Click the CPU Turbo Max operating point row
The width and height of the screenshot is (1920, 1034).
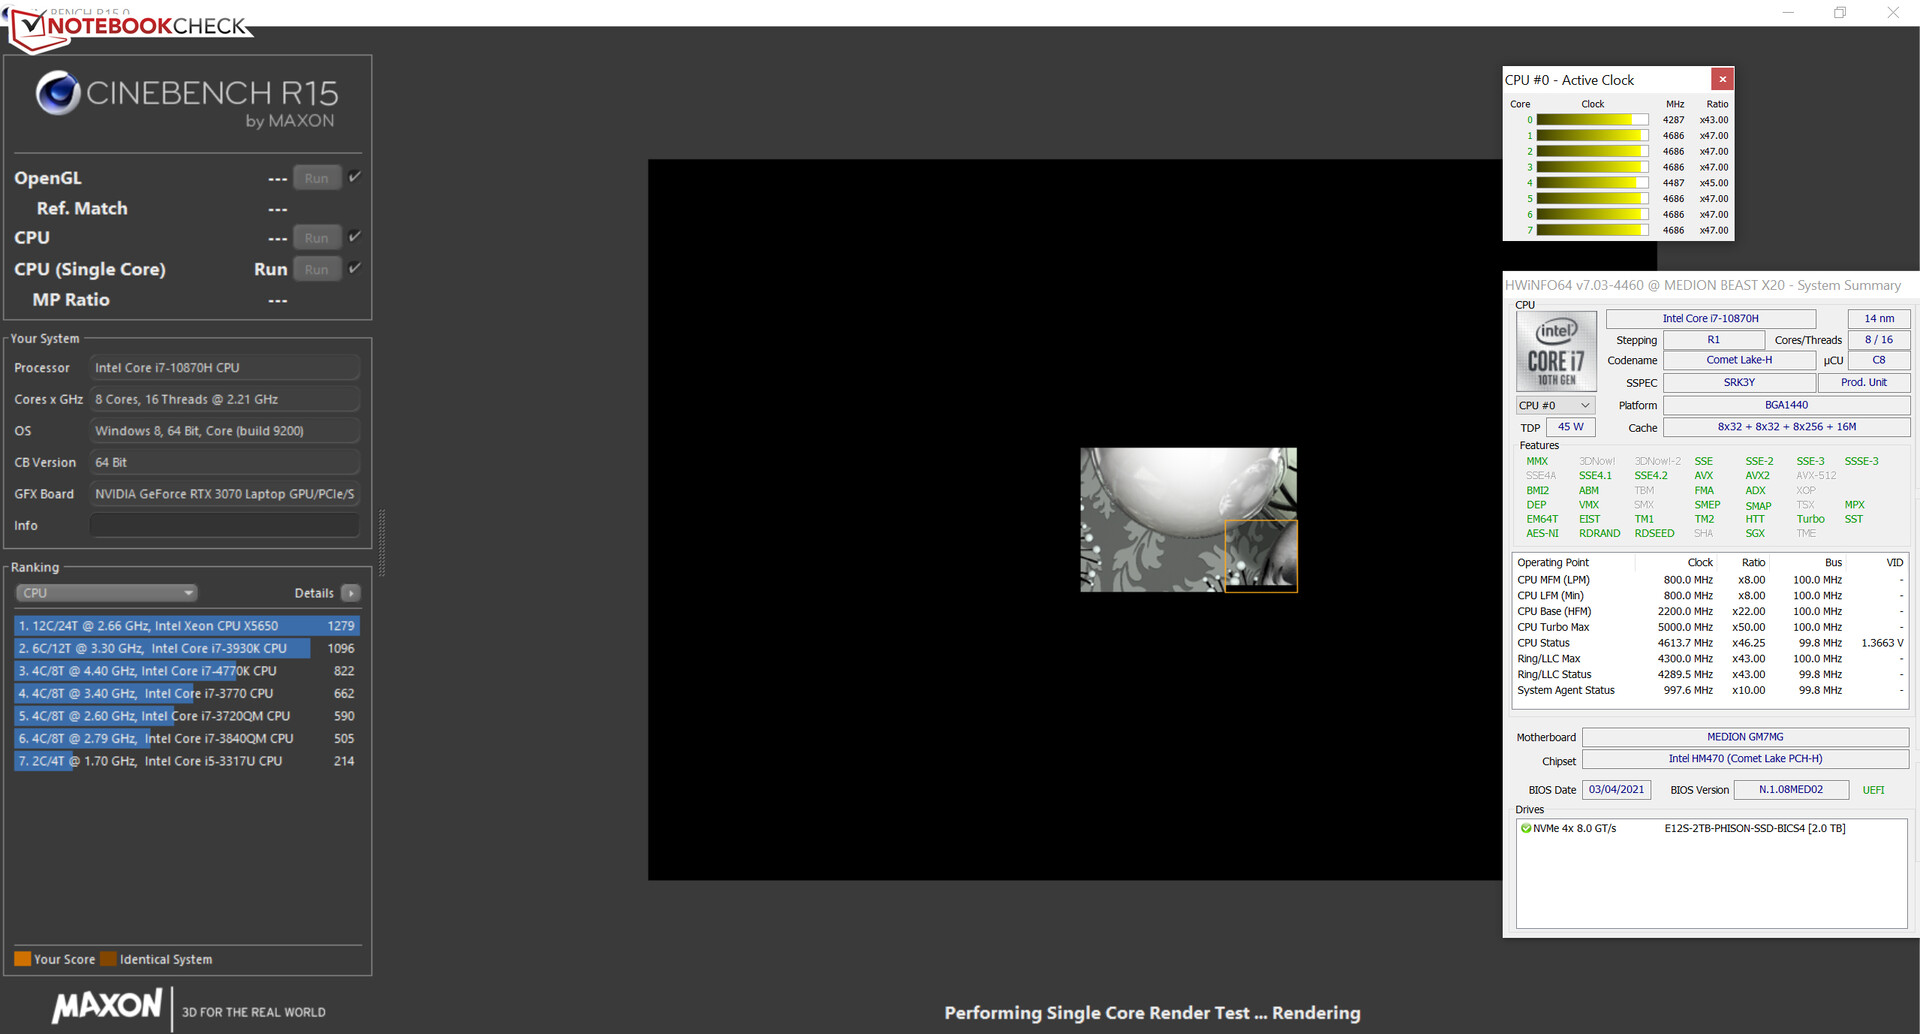click(x=1710, y=627)
